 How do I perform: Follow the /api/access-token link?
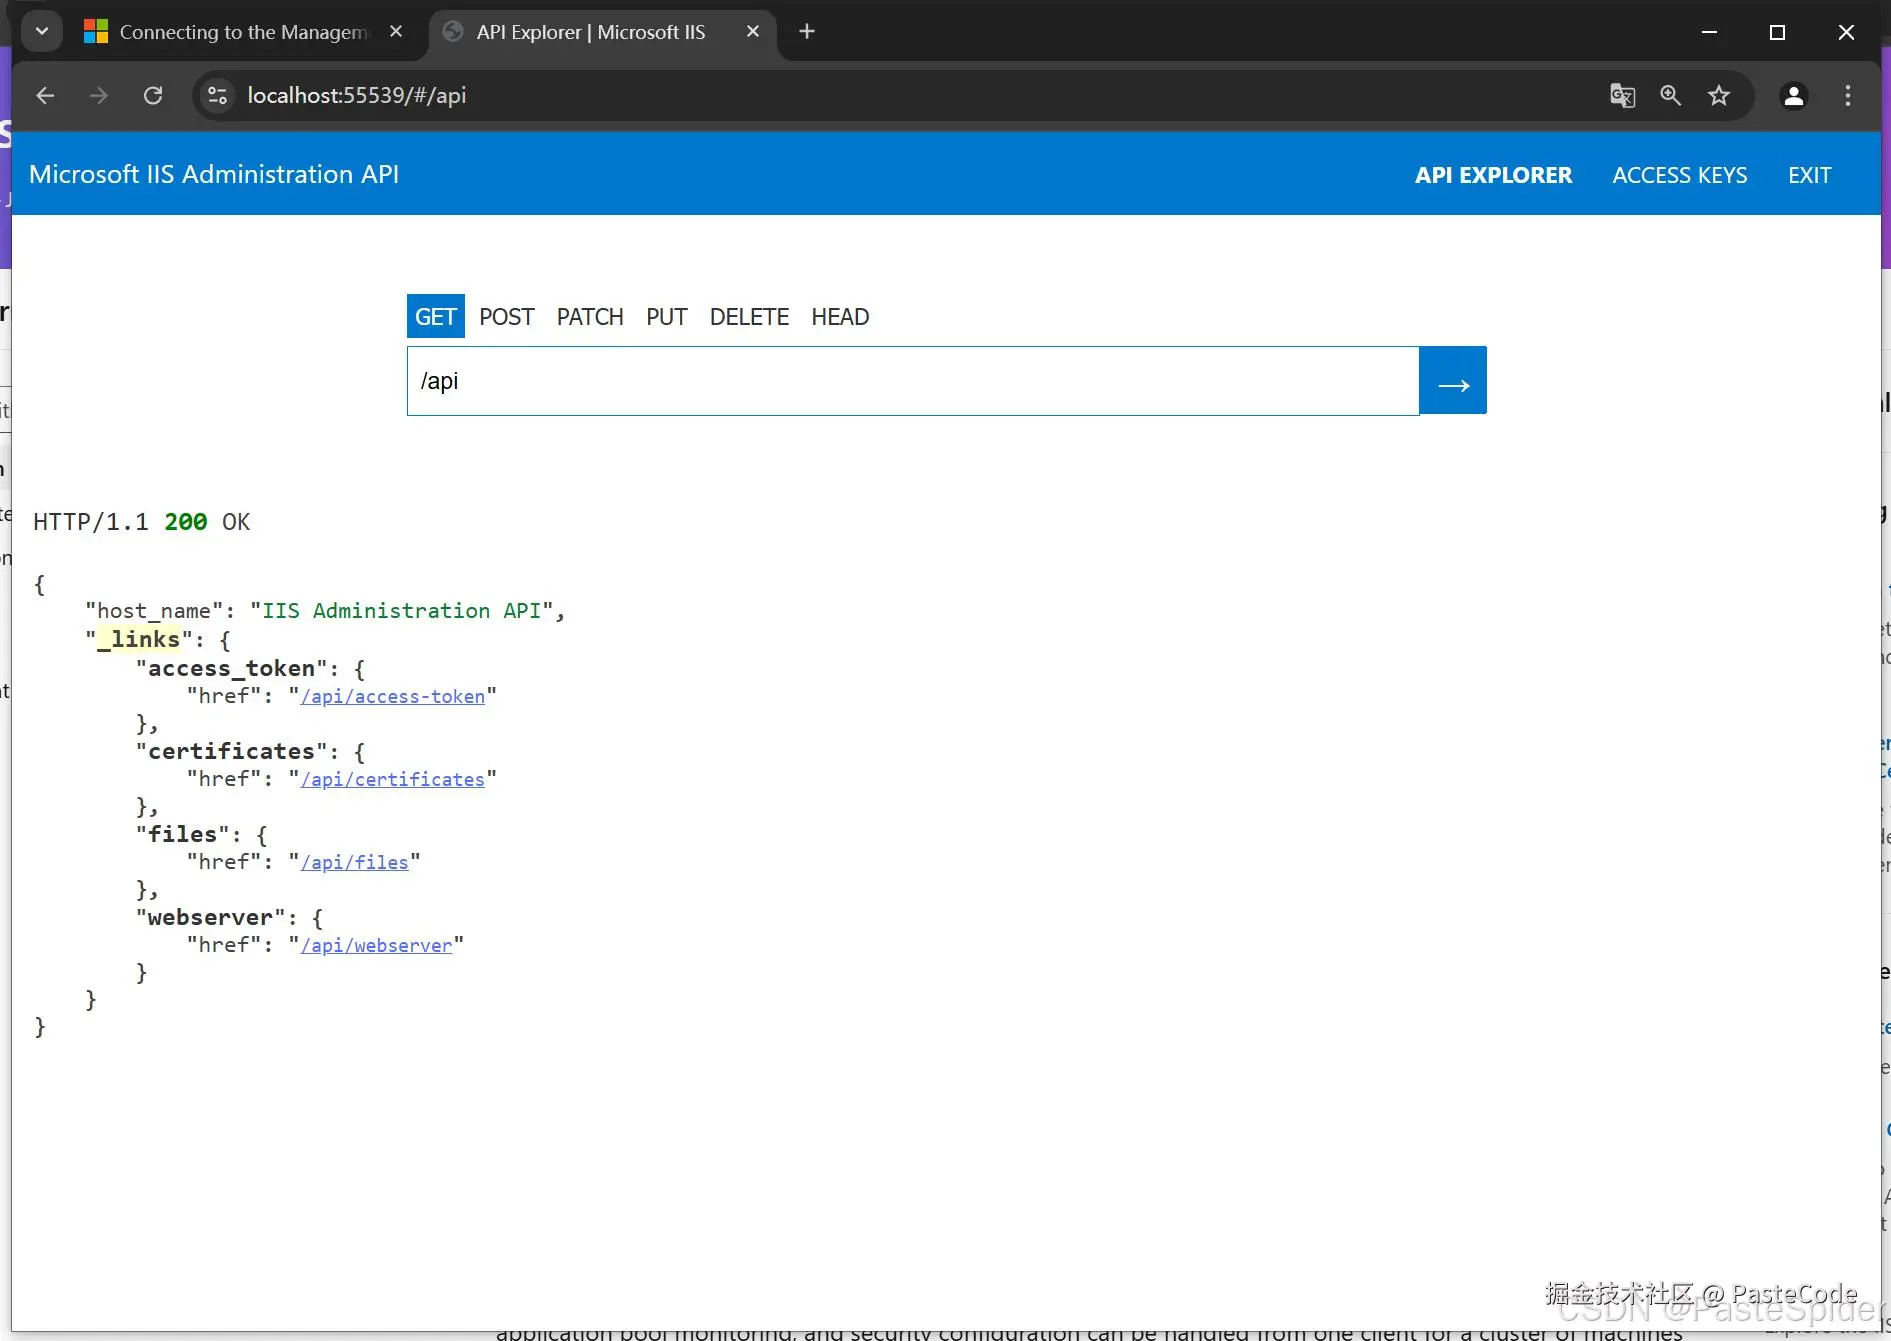pos(393,697)
